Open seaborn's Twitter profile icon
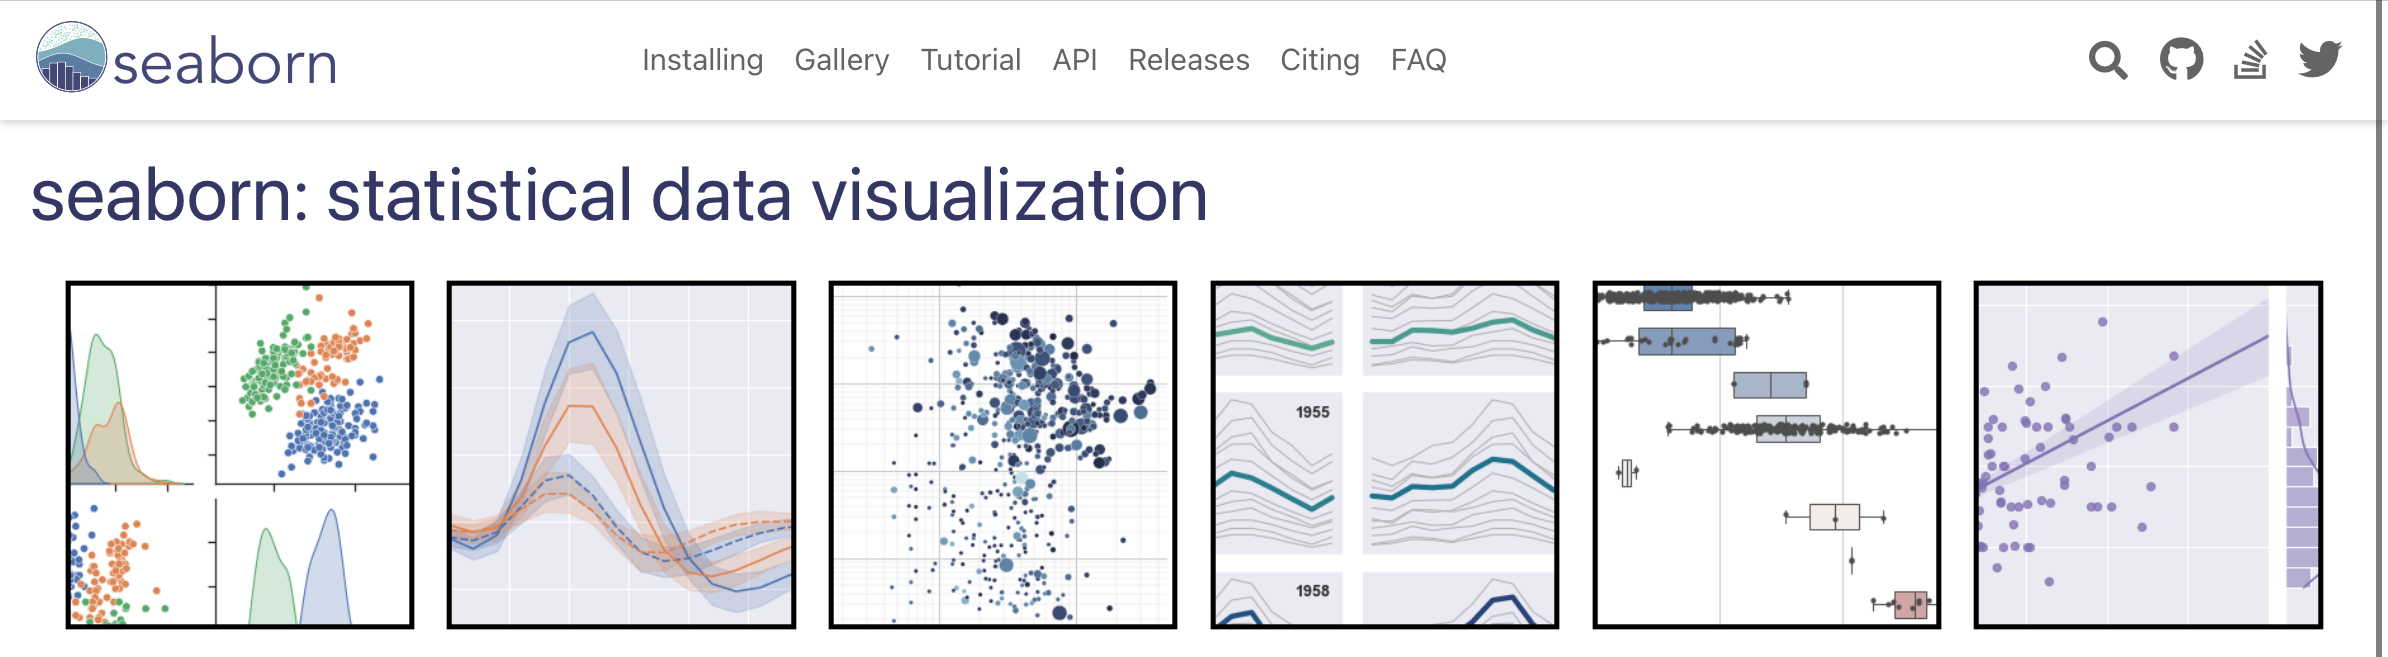 [2320, 61]
